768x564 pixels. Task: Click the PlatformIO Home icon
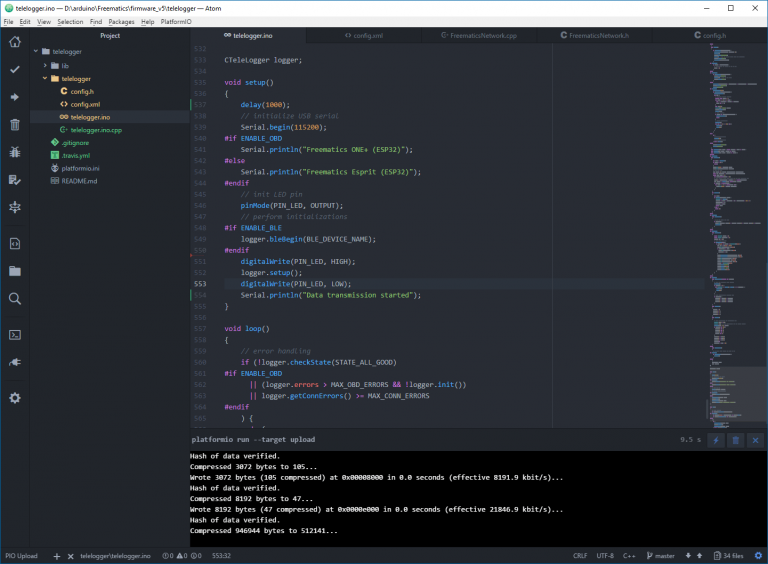pyautogui.click(x=14, y=42)
